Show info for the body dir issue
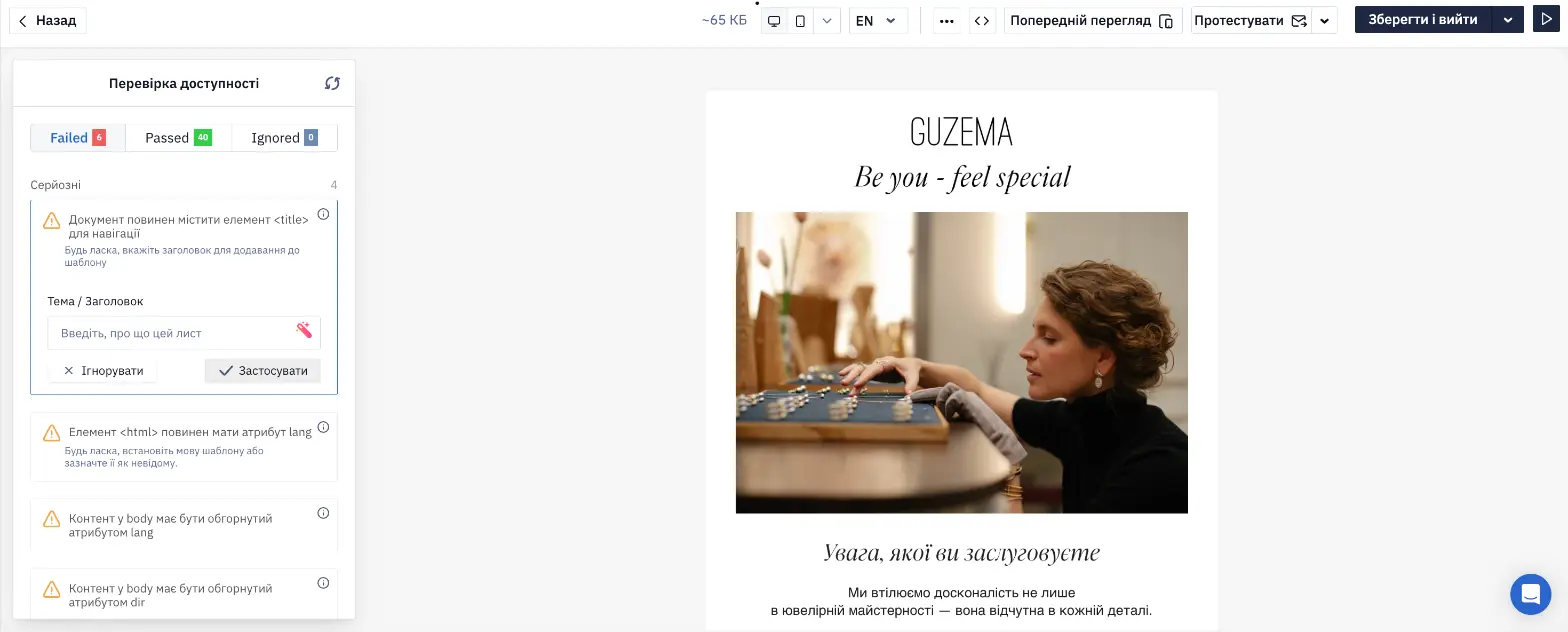Viewport: 1568px width, 632px height. 323,583
